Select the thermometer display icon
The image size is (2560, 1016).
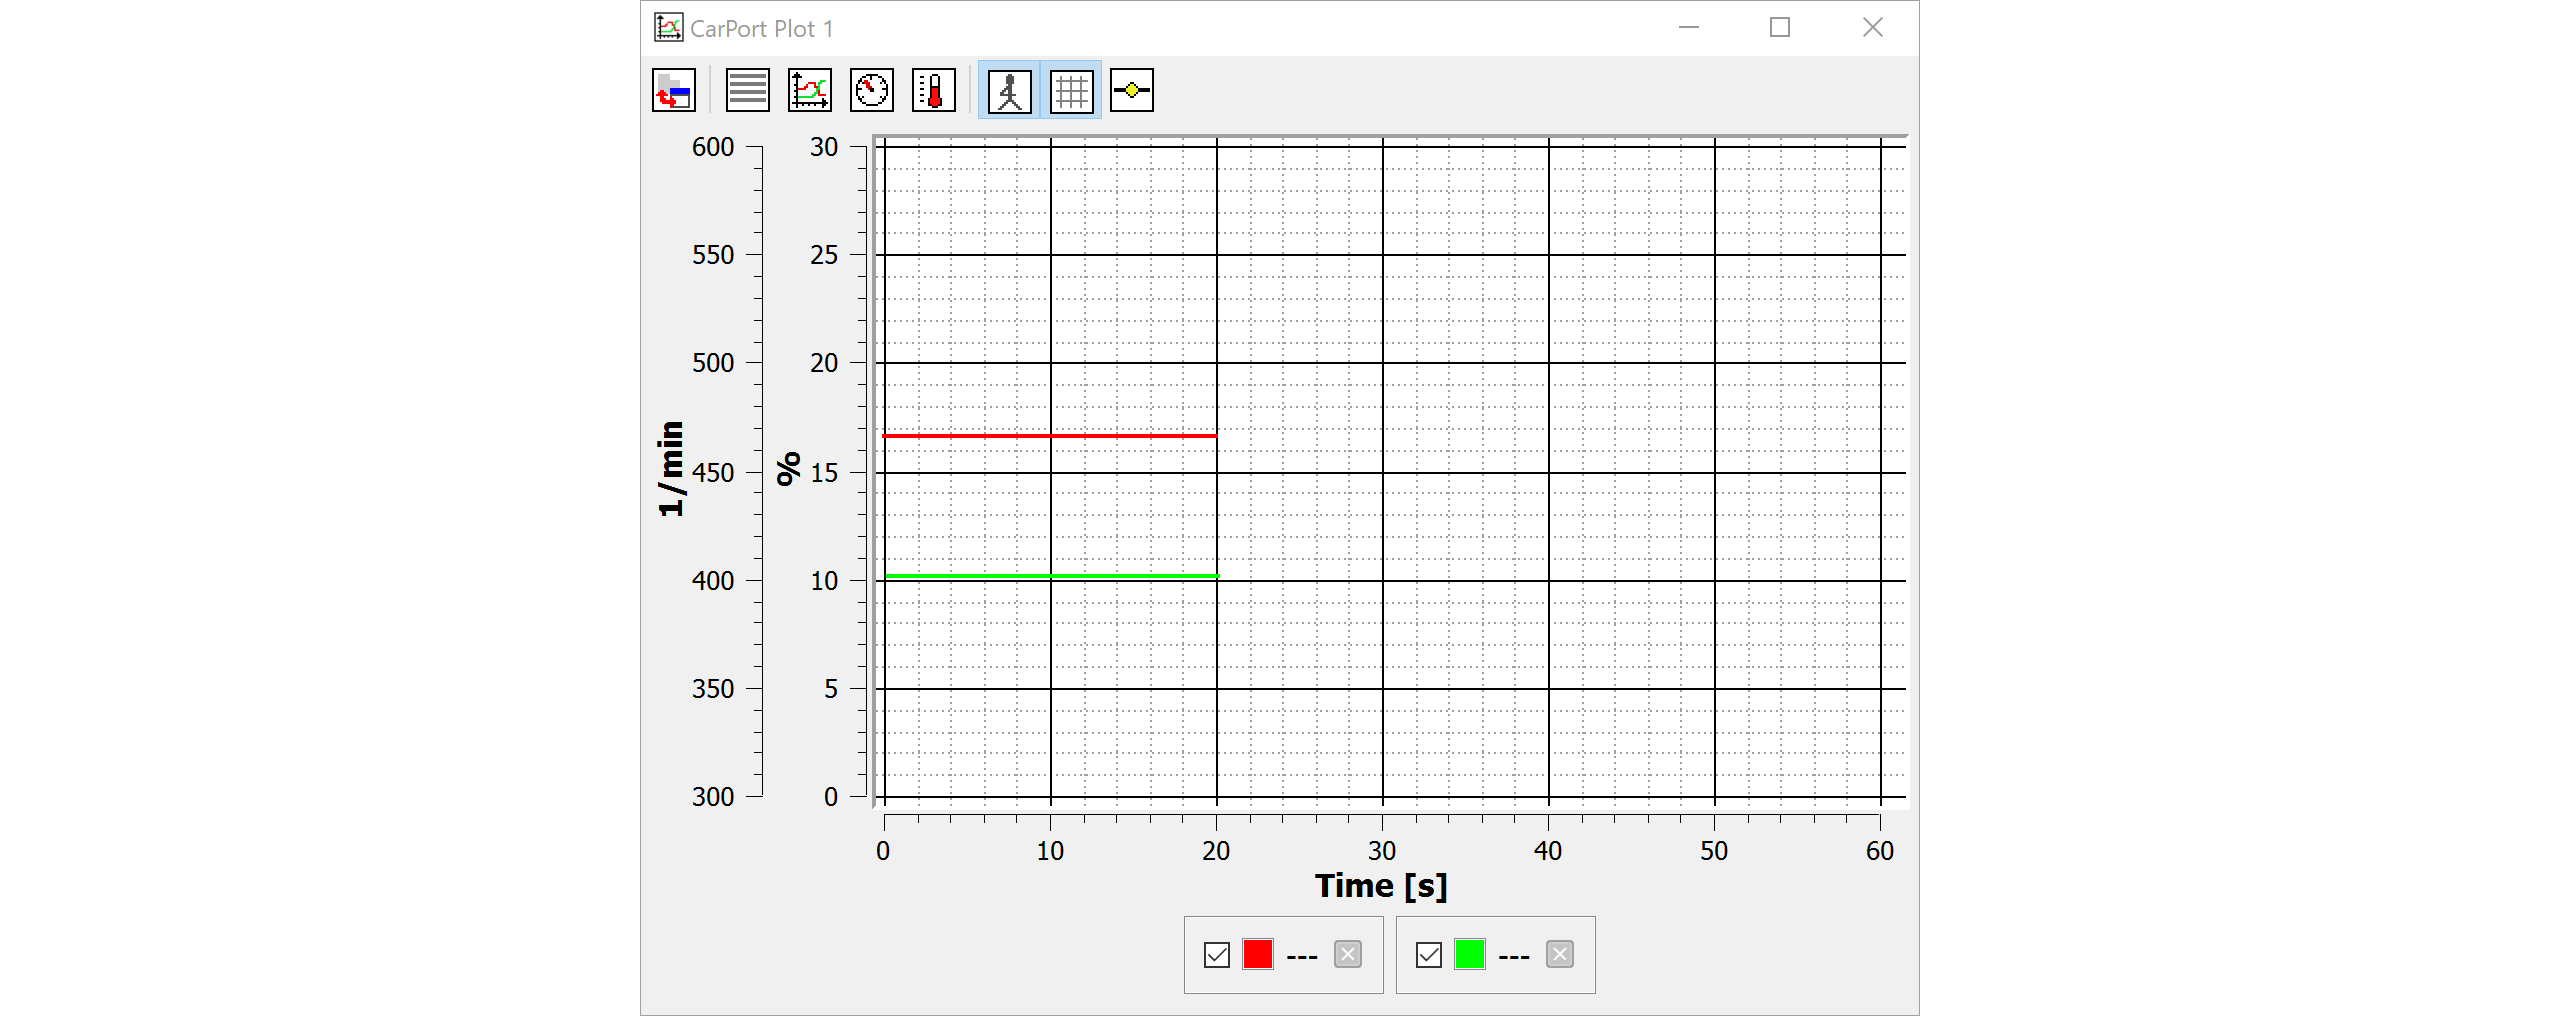coord(933,90)
